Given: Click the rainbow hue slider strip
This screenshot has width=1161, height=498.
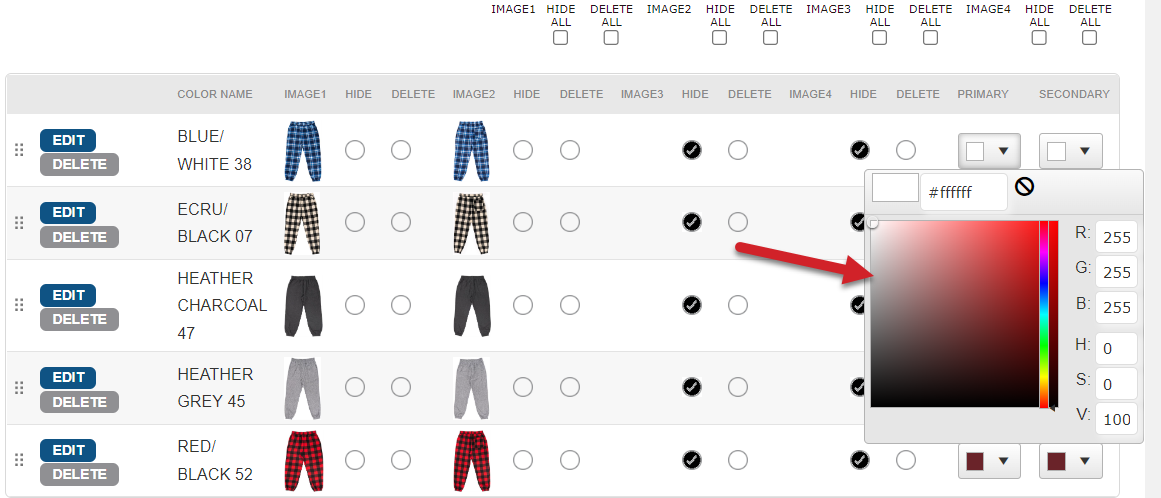Looking at the screenshot, I should (1044, 314).
